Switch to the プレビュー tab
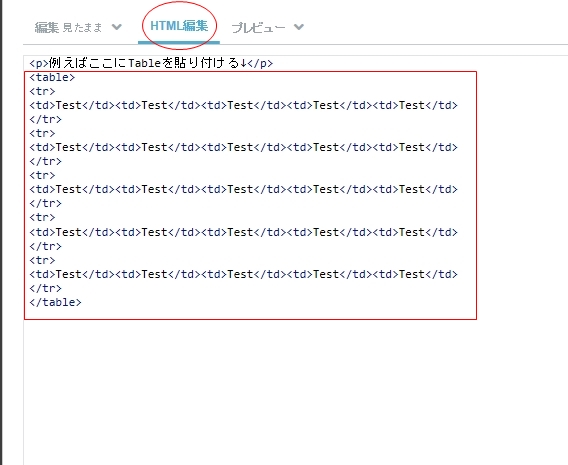568x465 pixels. (258, 28)
